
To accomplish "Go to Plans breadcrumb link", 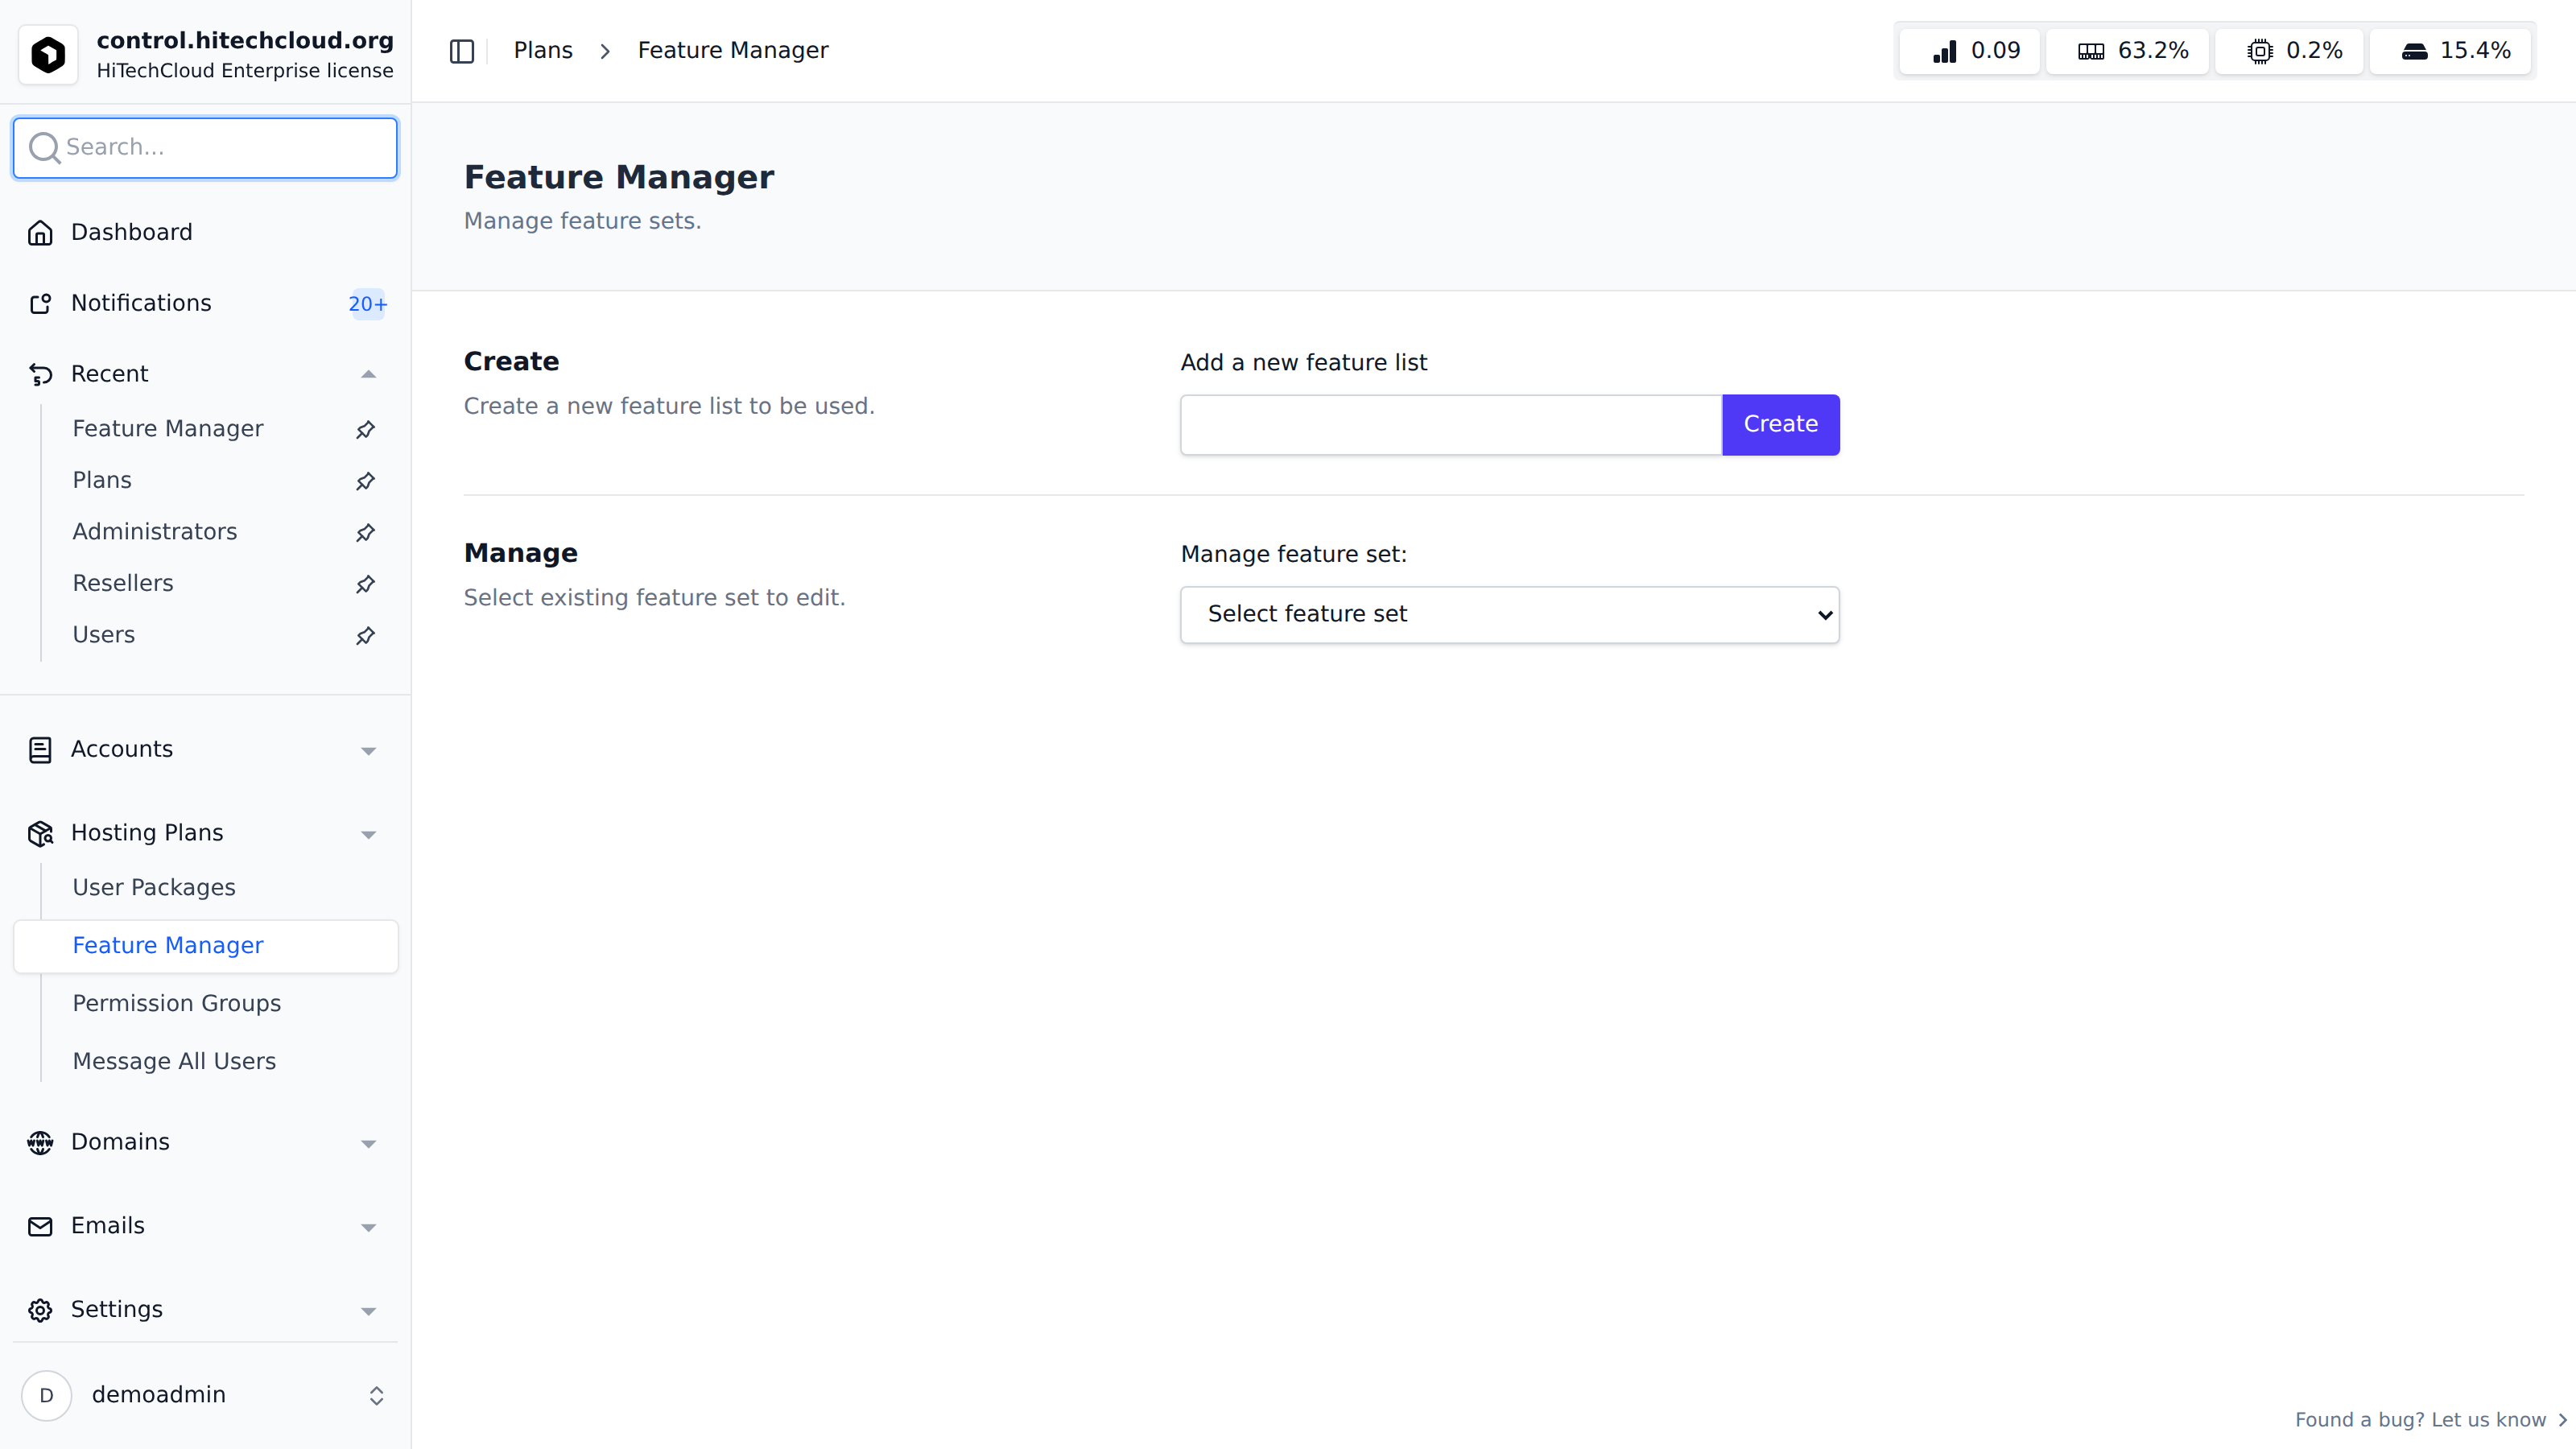I will tap(543, 51).
